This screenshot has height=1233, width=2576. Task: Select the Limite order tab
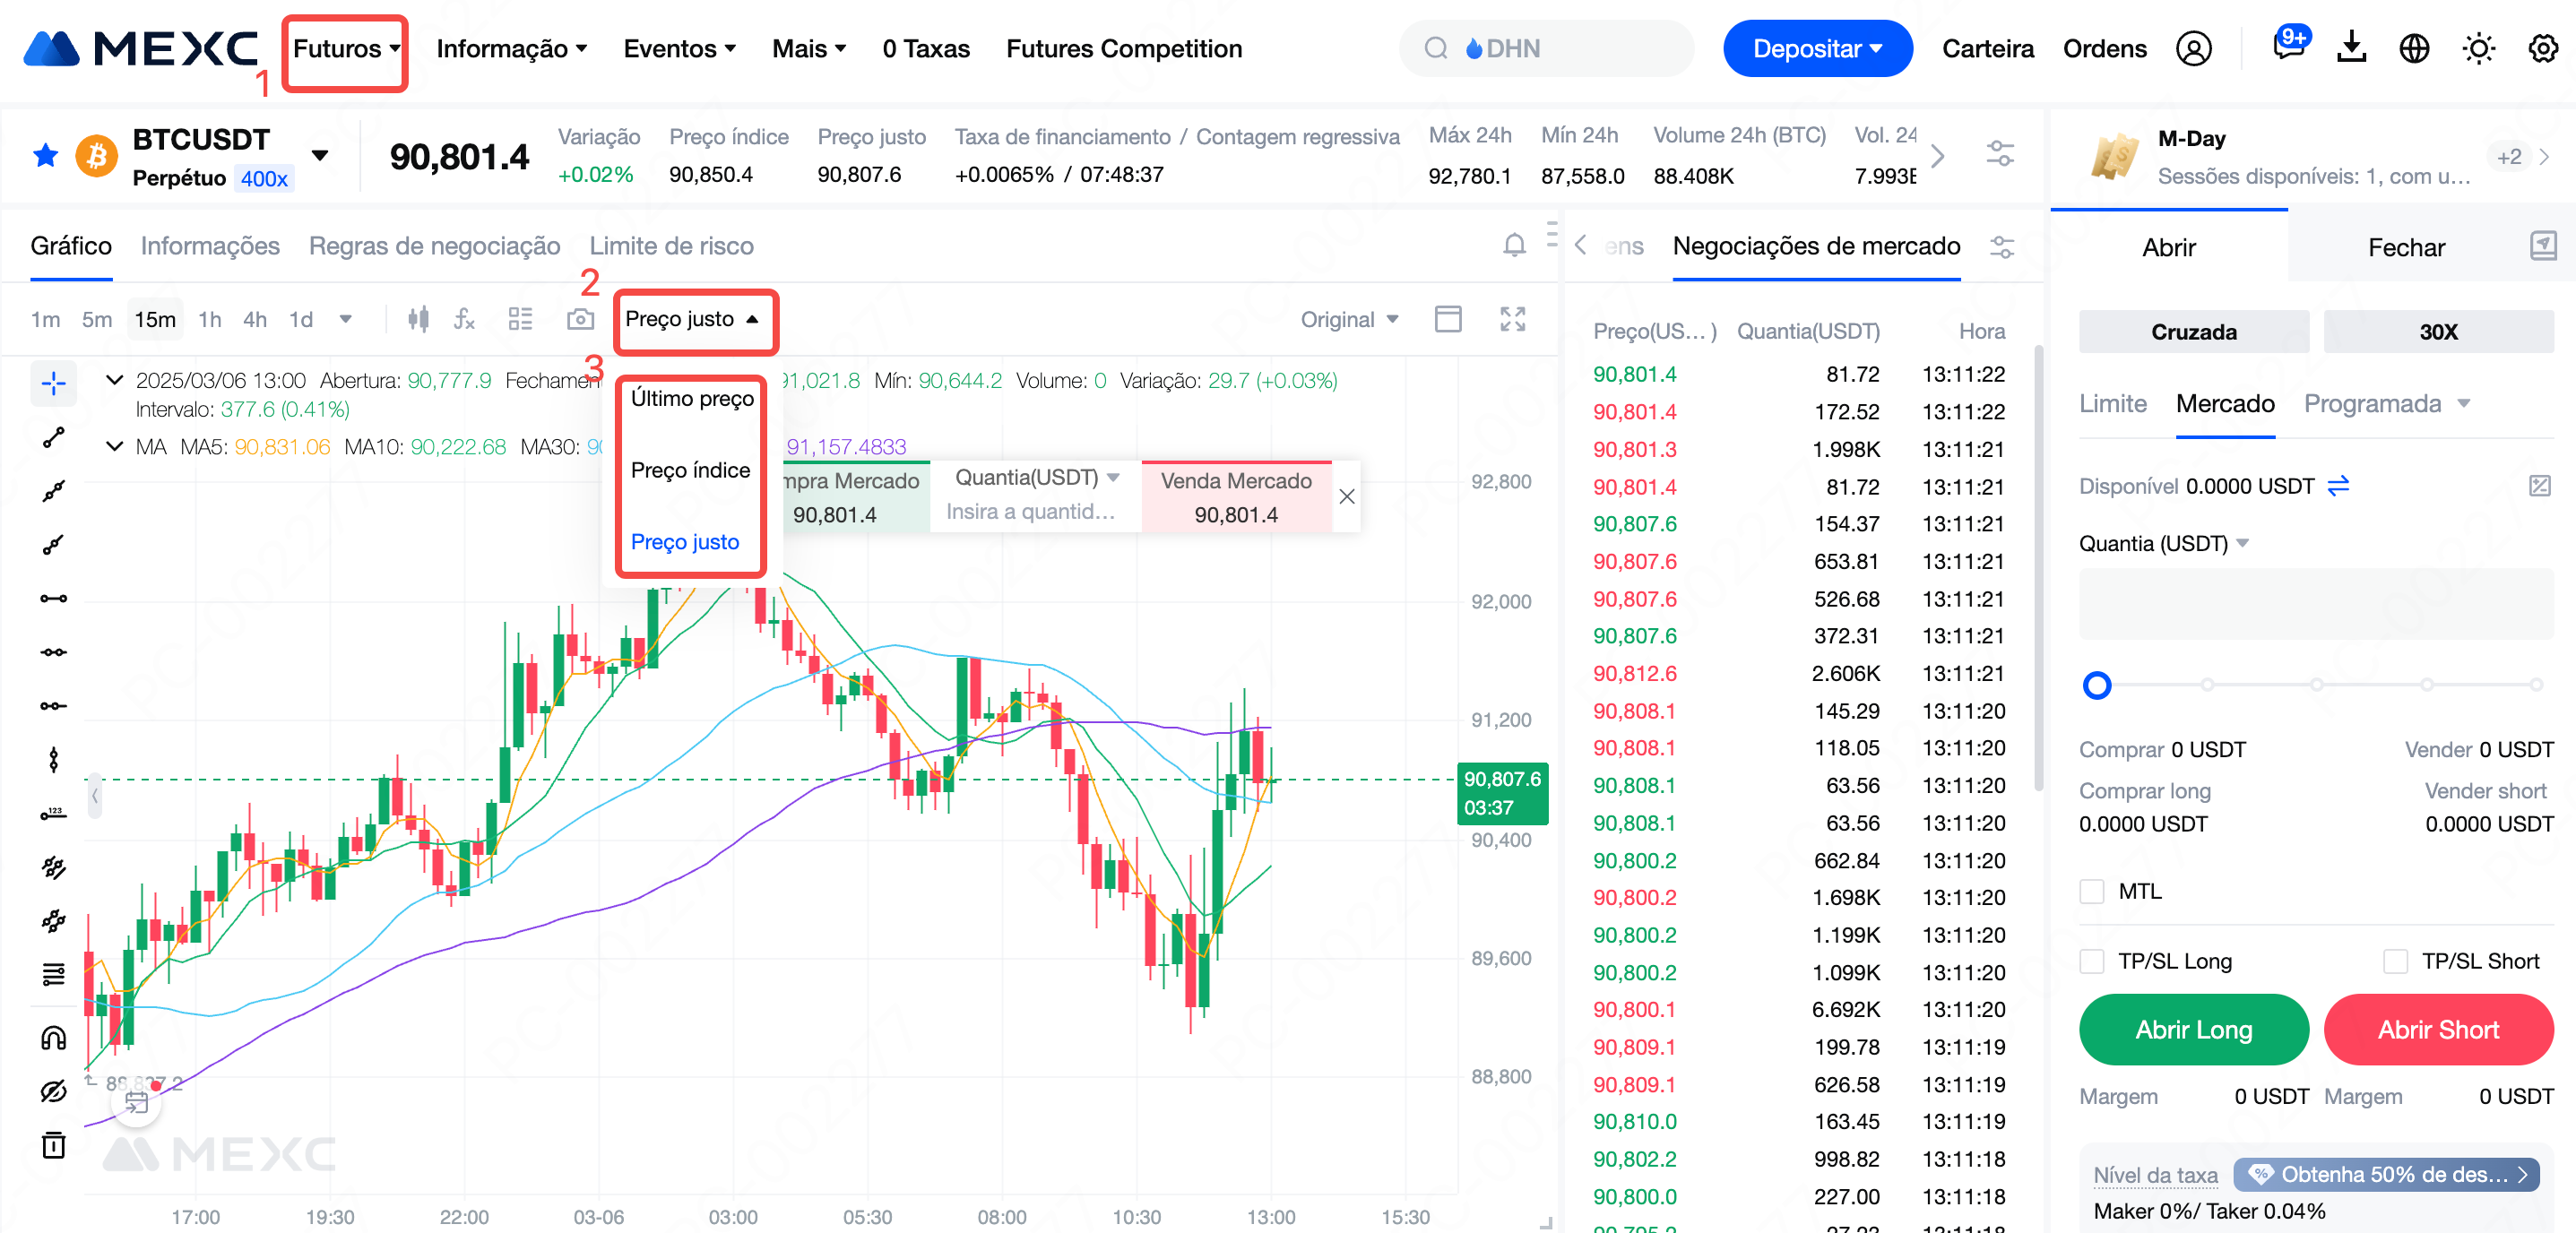point(2112,403)
